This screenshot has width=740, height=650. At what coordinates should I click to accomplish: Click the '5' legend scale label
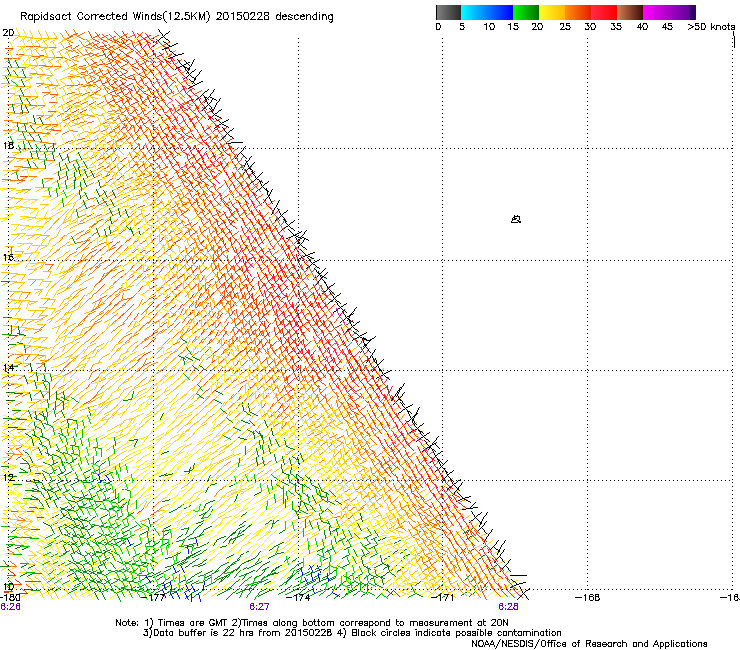(x=462, y=27)
